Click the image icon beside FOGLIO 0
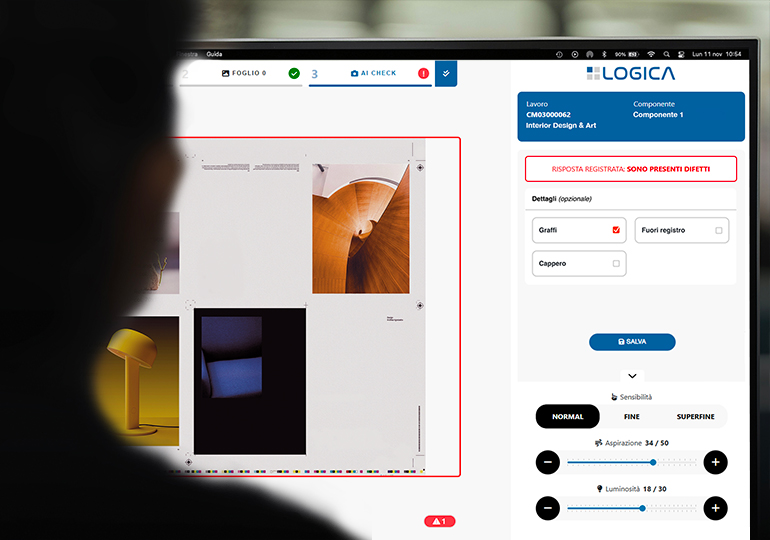The image size is (770, 540). [225, 73]
